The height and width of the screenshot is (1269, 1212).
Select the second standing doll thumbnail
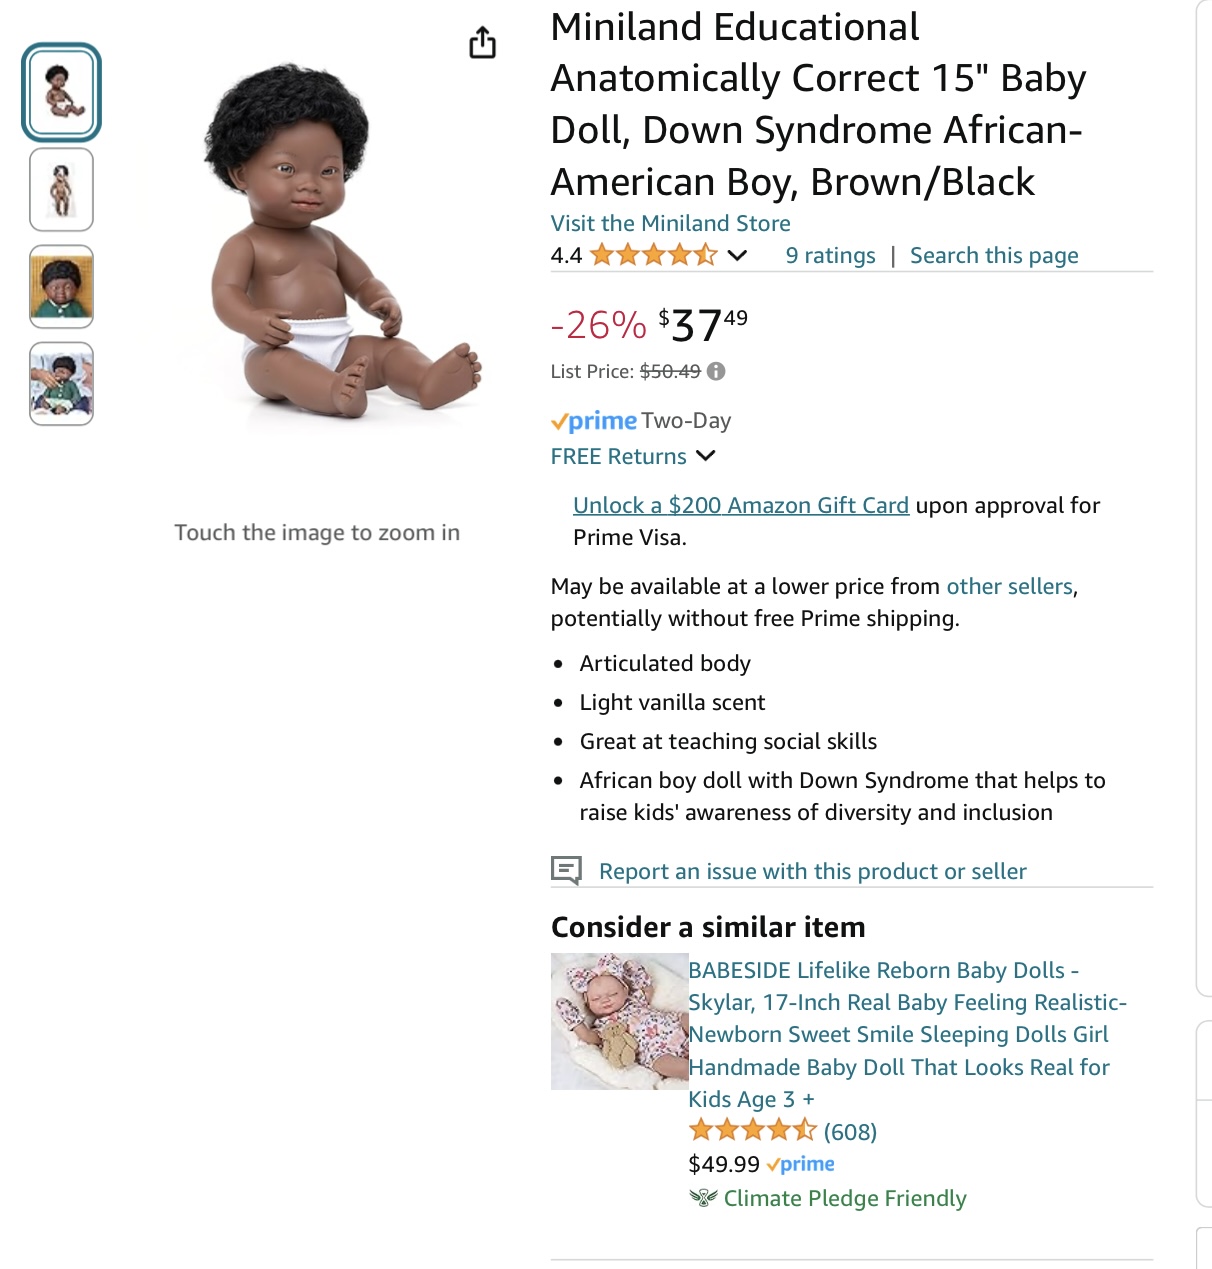point(61,190)
